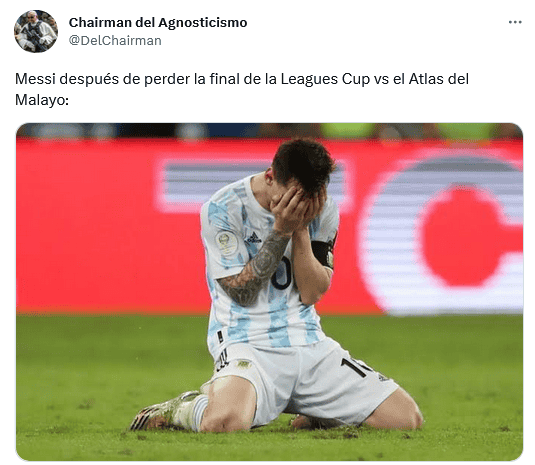Click the word "Atlas" in the tweet text
The width and height of the screenshot is (535, 465).
(426, 79)
